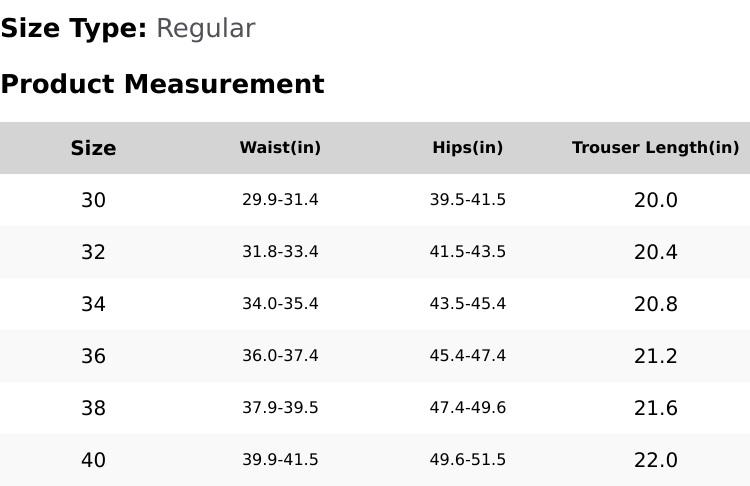The image size is (750, 486).
Task: Select waist value 39.9-41.5
Action: [280, 460]
